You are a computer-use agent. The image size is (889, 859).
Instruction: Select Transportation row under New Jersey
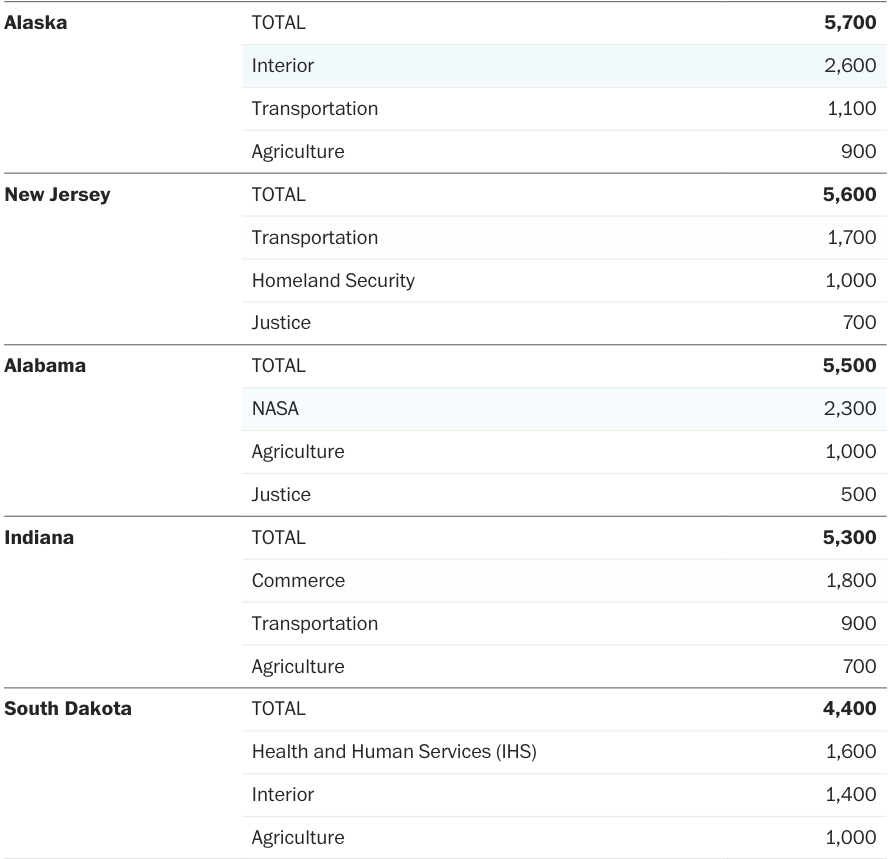tap(315, 238)
